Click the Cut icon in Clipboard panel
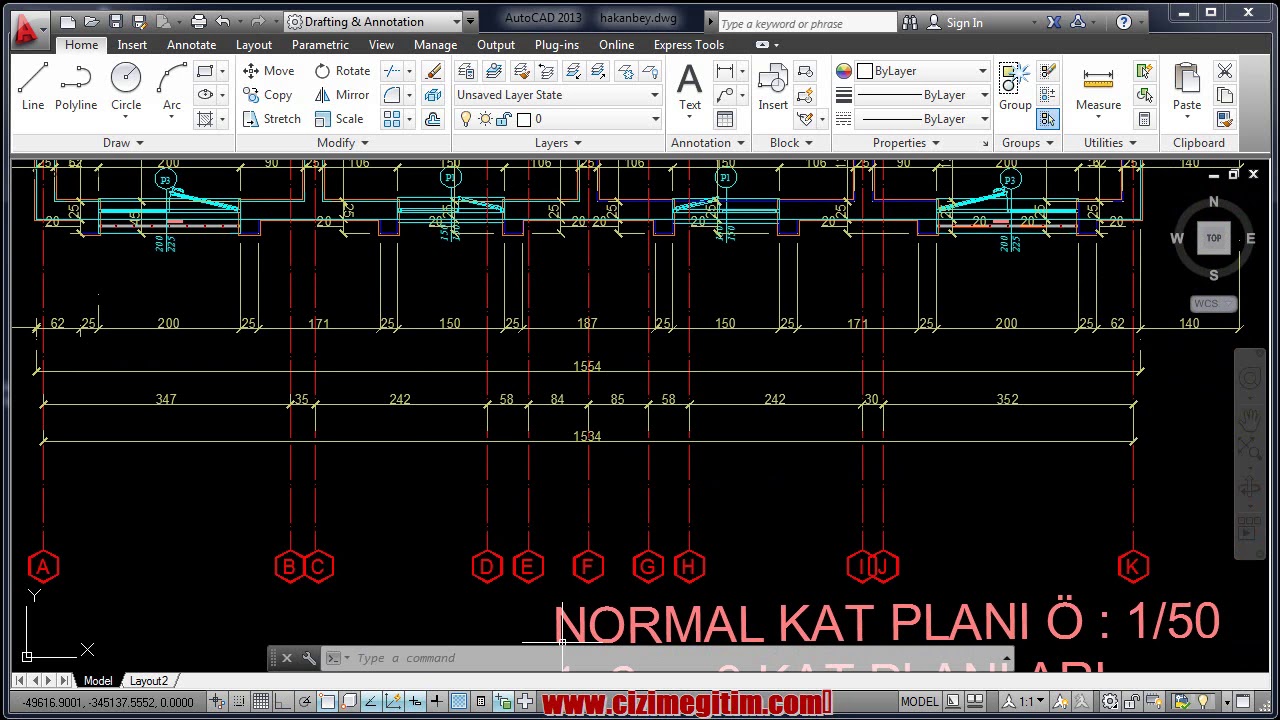Screen dimensions: 1280x720 pos(1225,71)
